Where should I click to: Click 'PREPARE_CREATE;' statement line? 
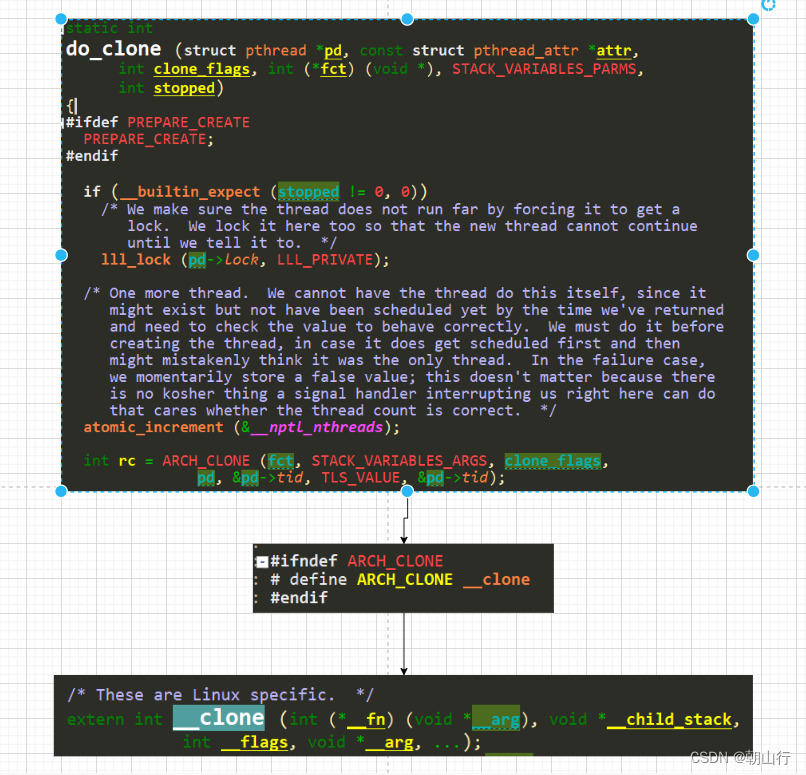[x=149, y=139]
